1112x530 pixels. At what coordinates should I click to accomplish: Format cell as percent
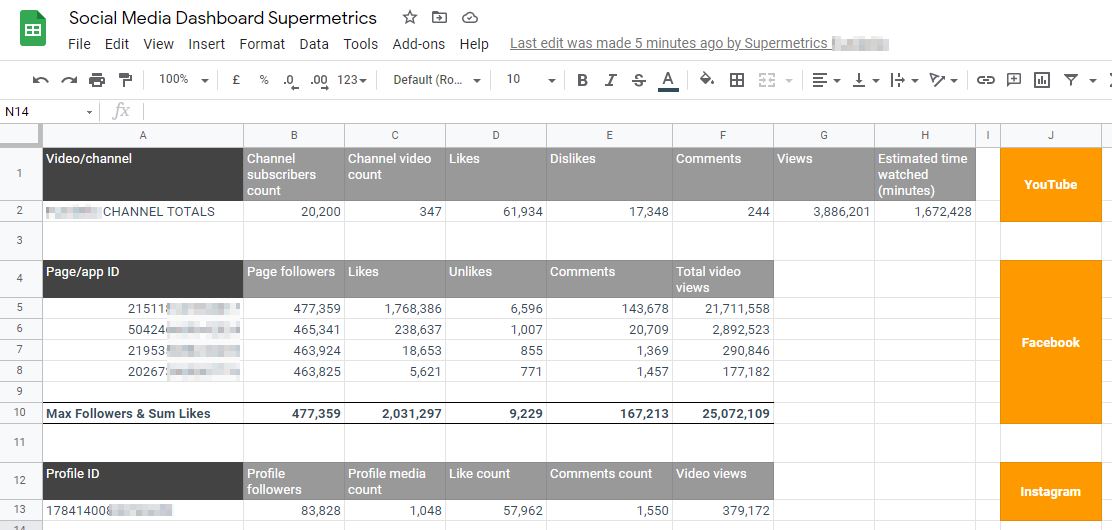(x=264, y=80)
